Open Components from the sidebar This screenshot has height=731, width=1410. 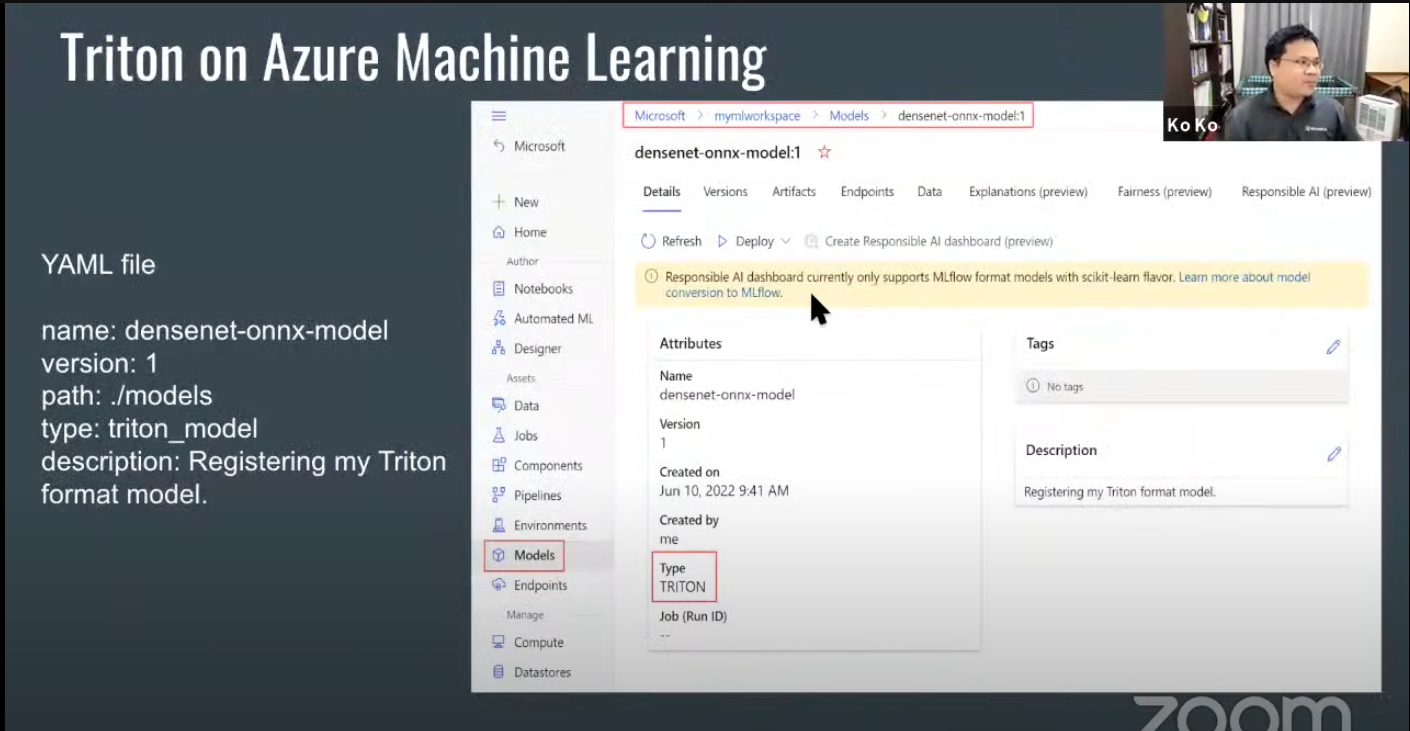tap(548, 466)
